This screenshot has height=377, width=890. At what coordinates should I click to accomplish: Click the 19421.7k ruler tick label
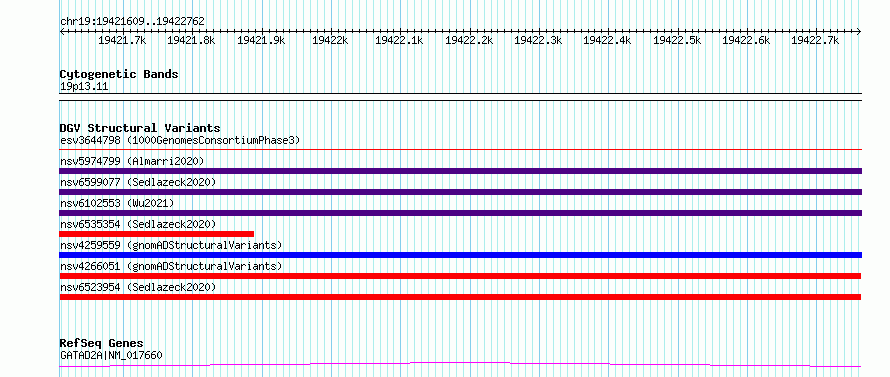click(122, 40)
